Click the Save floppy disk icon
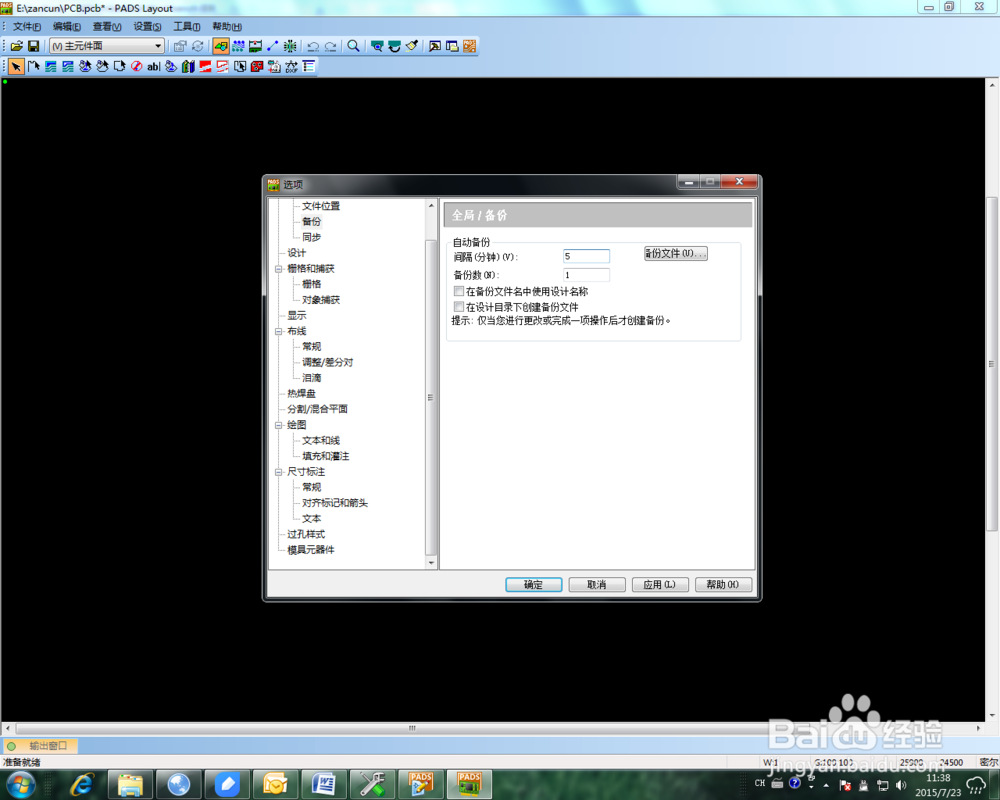1000x800 pixels. pyautogui.click(x=33, y=46)
